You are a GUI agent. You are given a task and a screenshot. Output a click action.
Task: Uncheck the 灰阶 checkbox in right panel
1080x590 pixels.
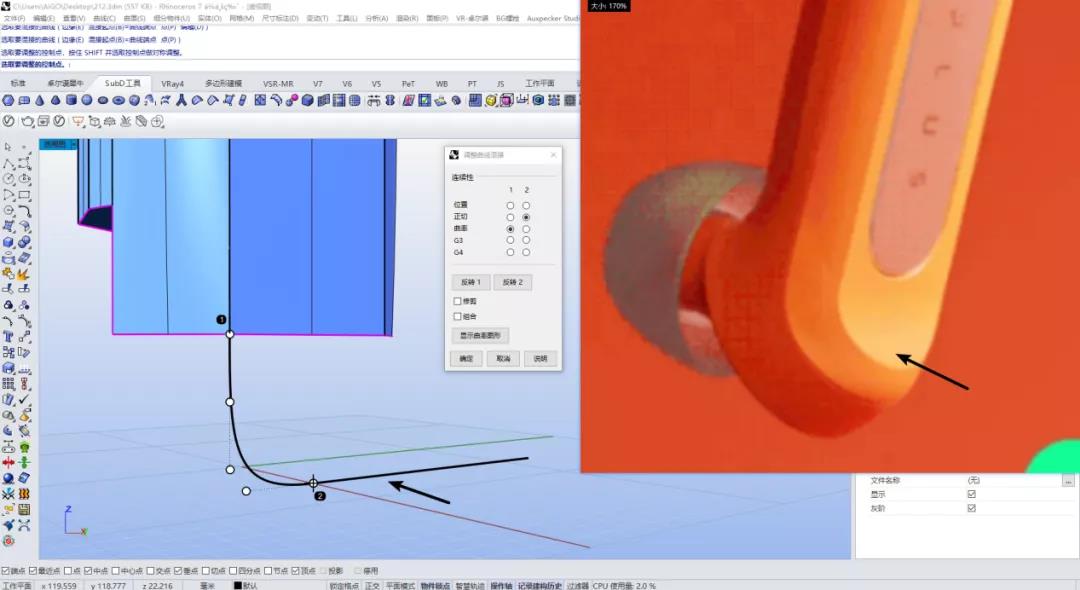(972, 508)
